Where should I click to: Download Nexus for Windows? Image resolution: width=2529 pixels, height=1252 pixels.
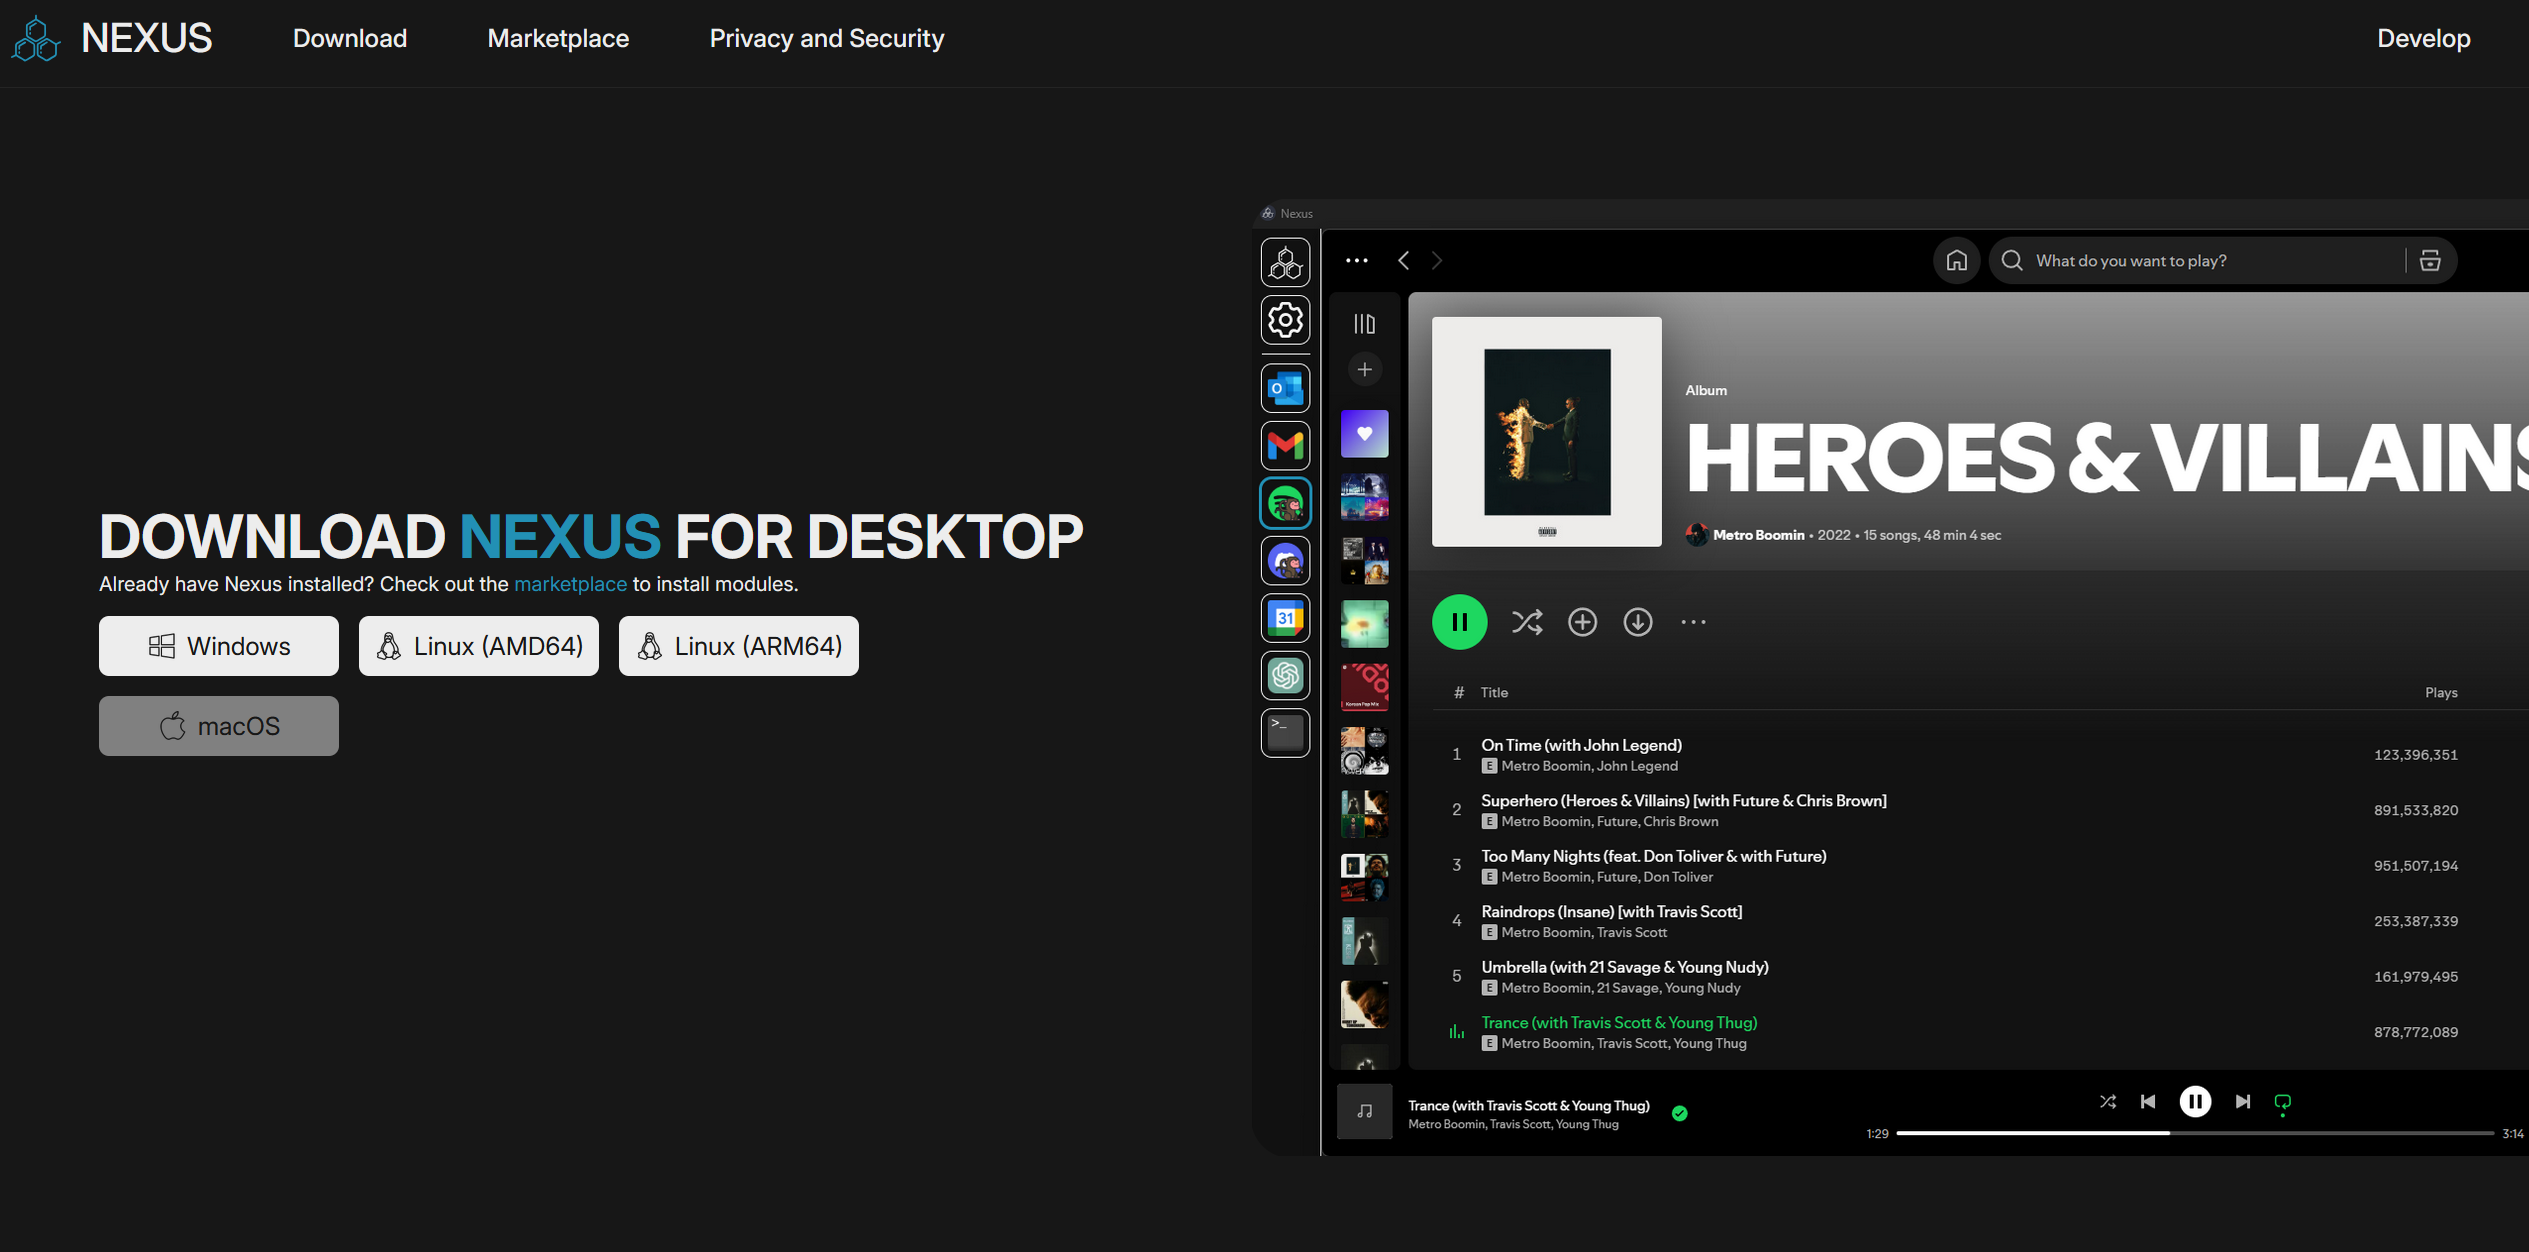coord(218,645)
